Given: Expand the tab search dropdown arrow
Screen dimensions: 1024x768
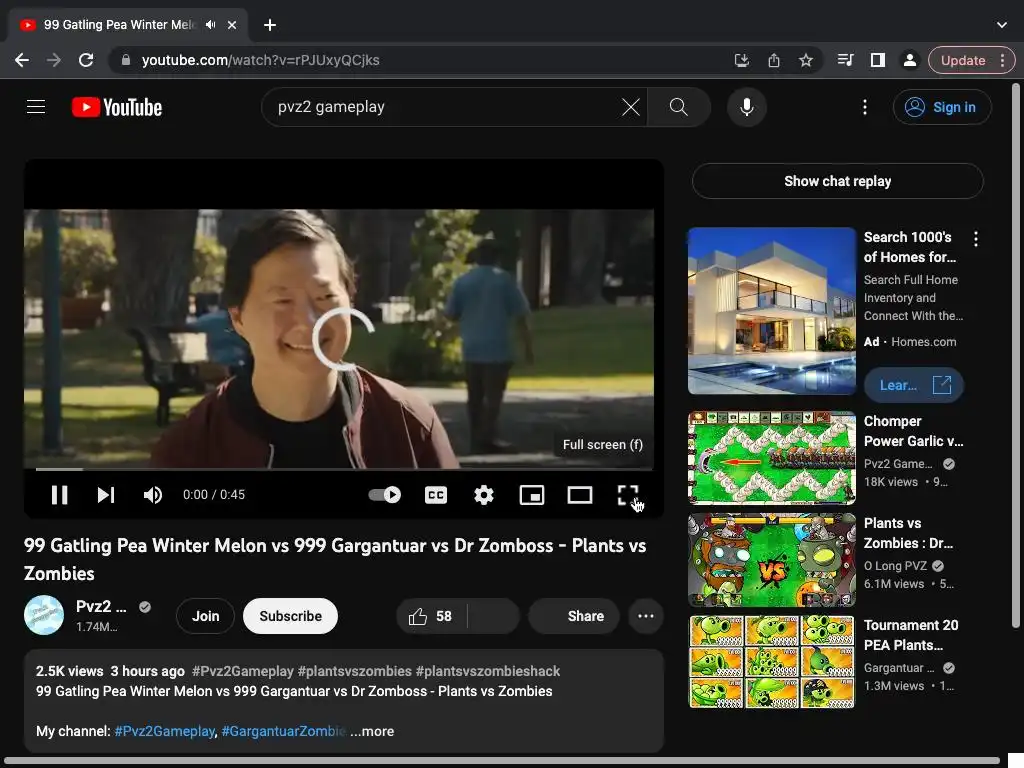Looking at the screenshot, I should point(1002,25).
